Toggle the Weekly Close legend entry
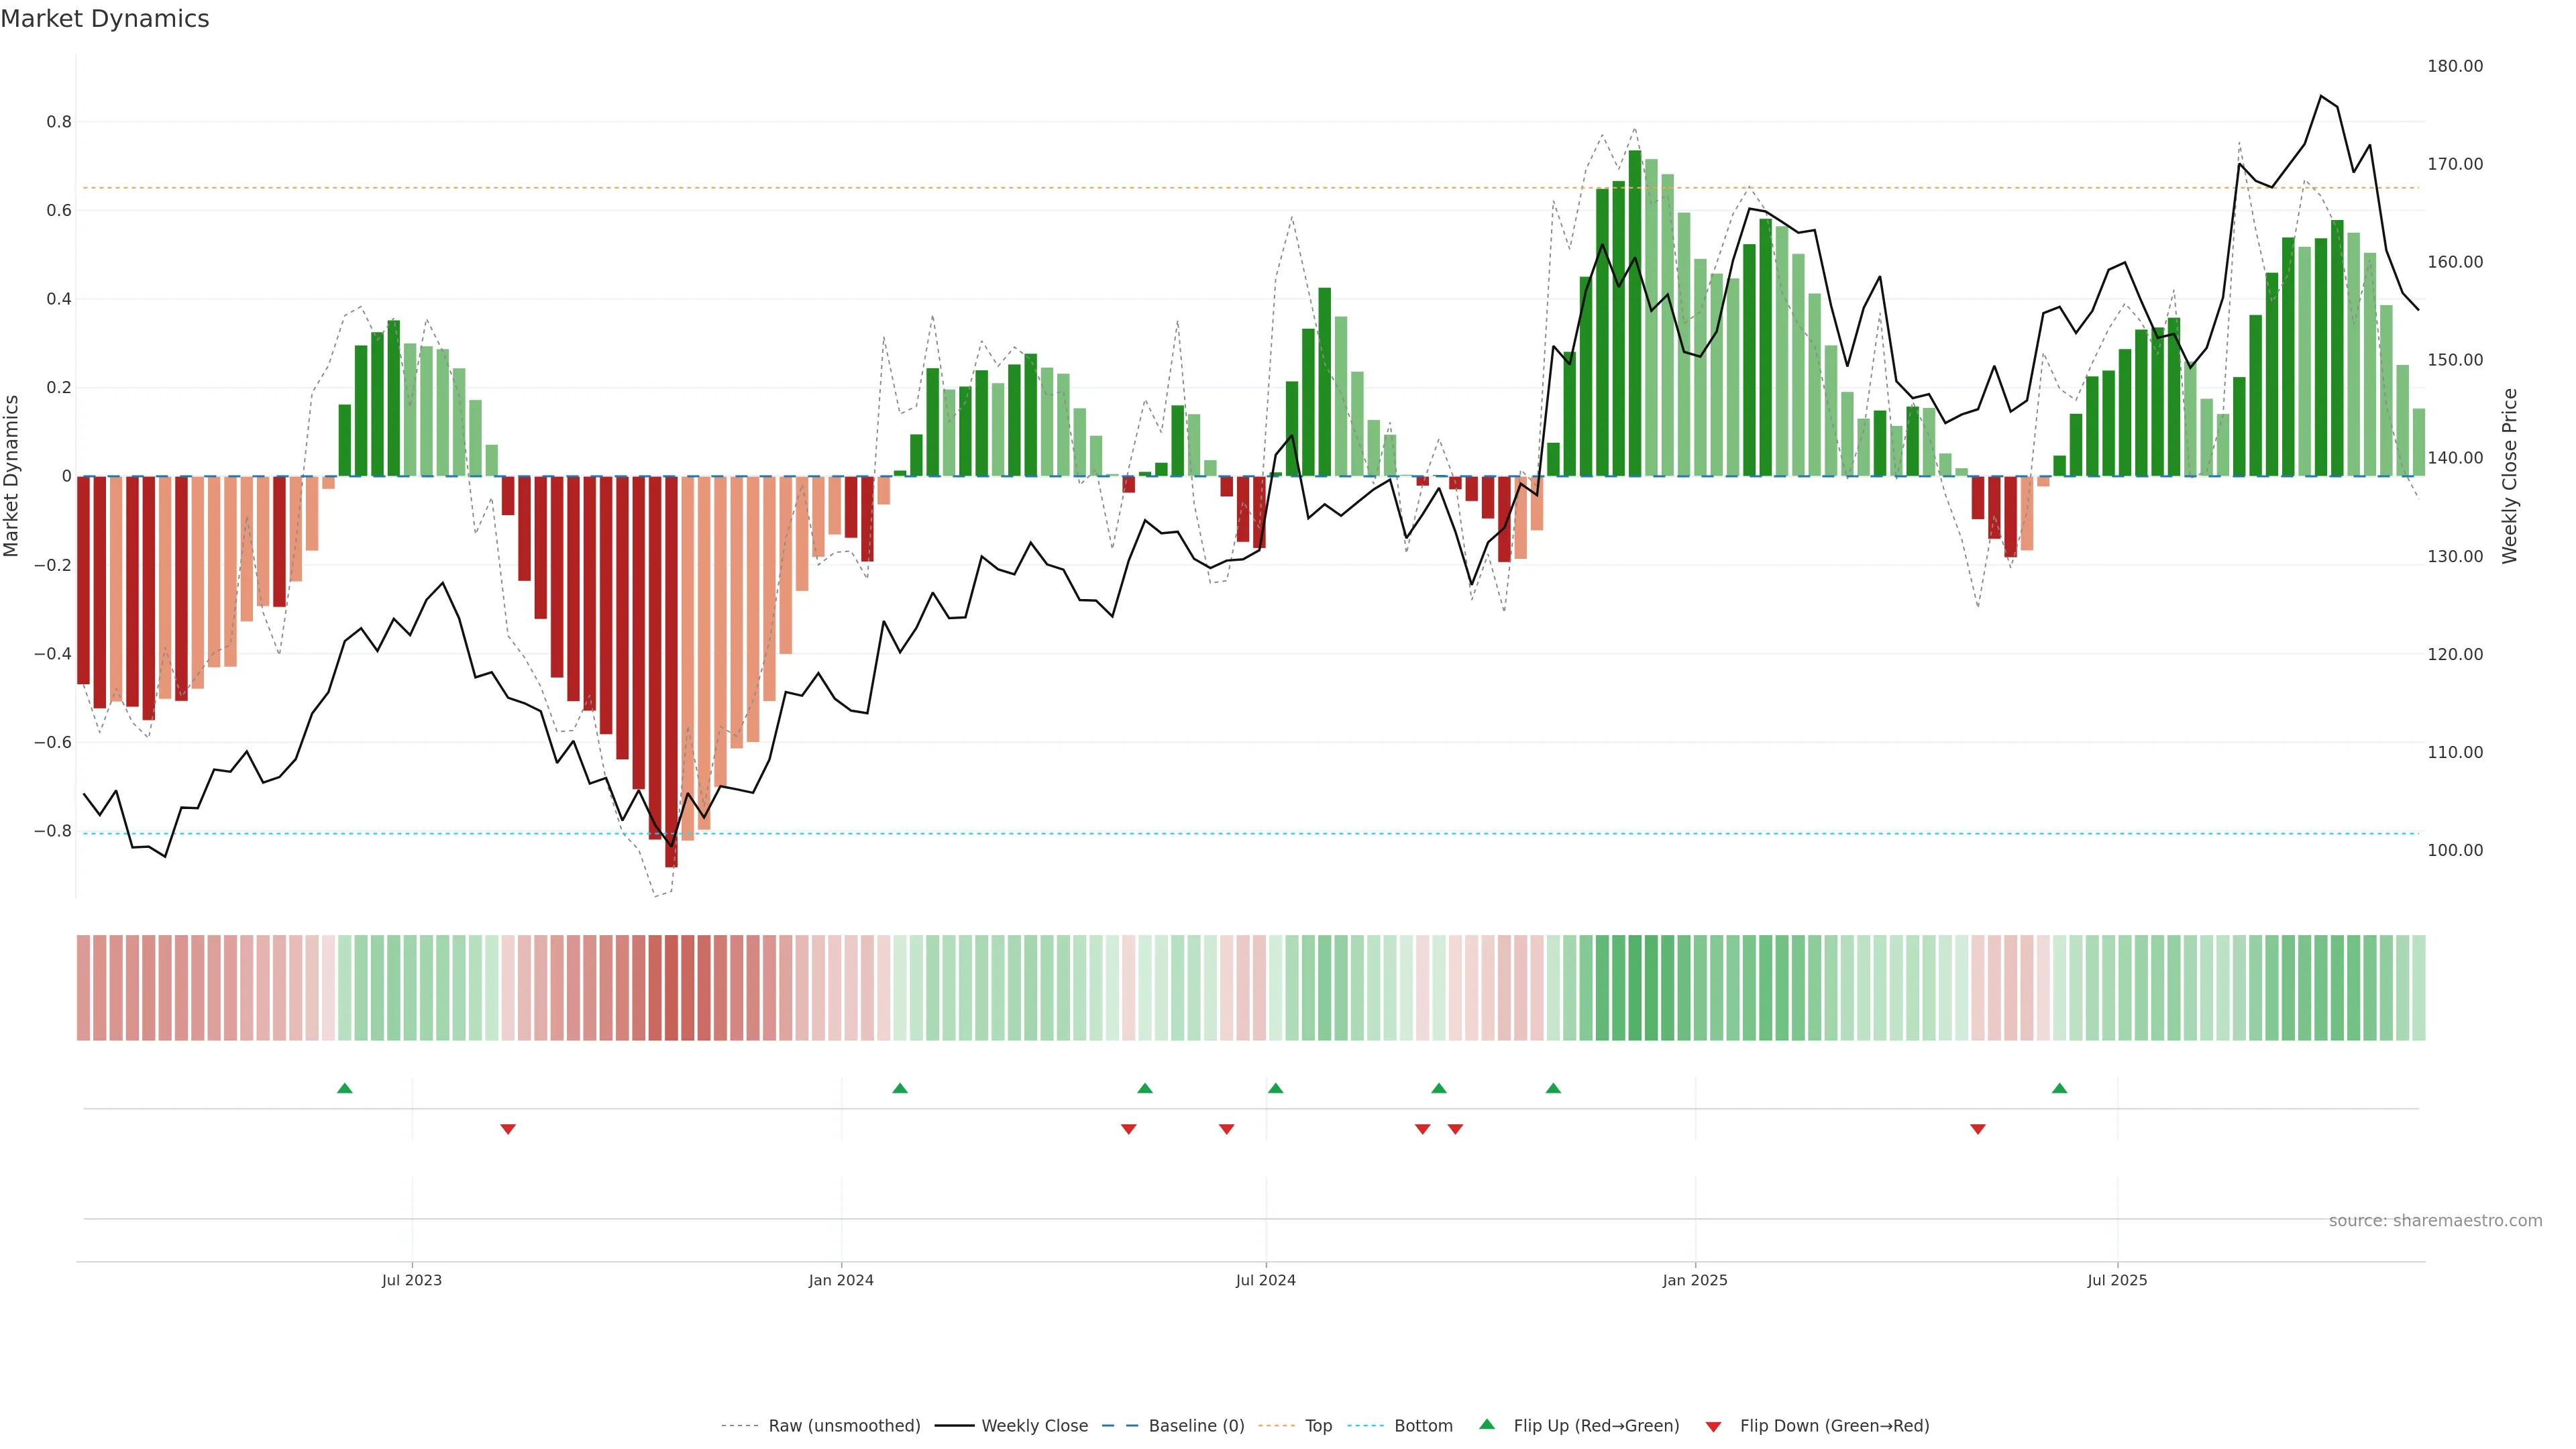Screen dimensions: 2576x1449 click(x=1034, y=1425)
